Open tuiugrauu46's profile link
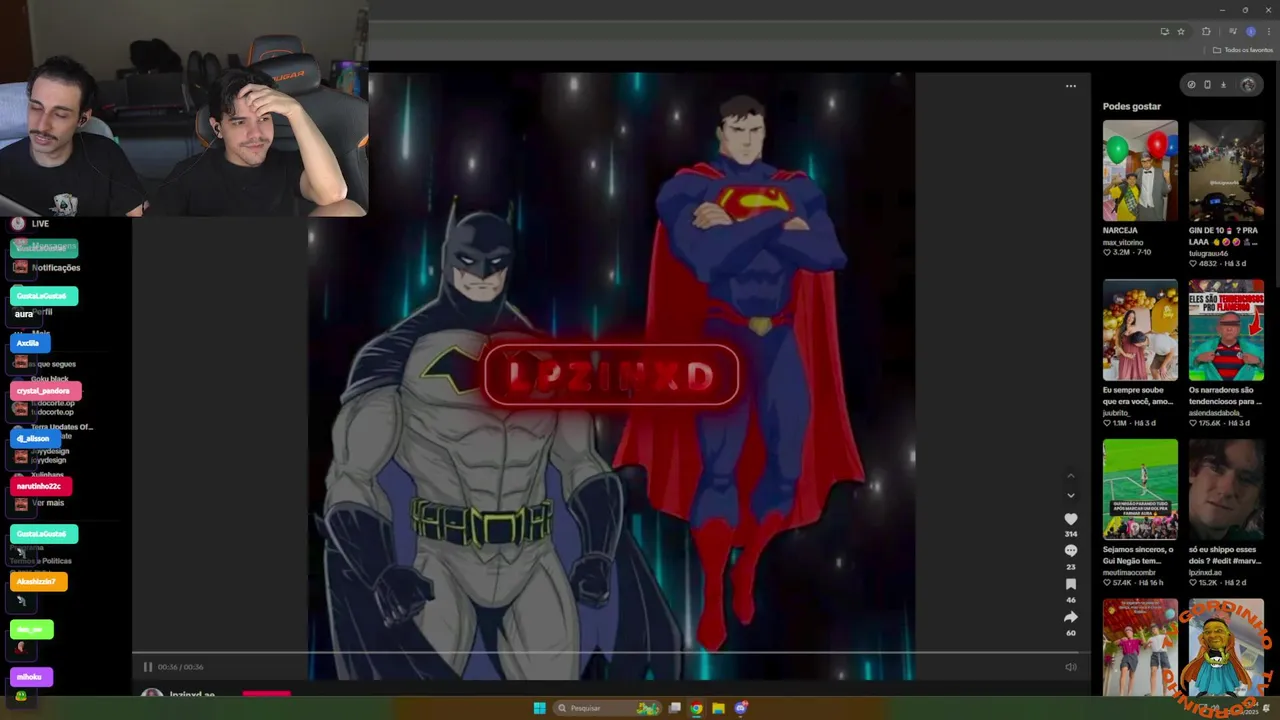 click(x=1208, y=253)
